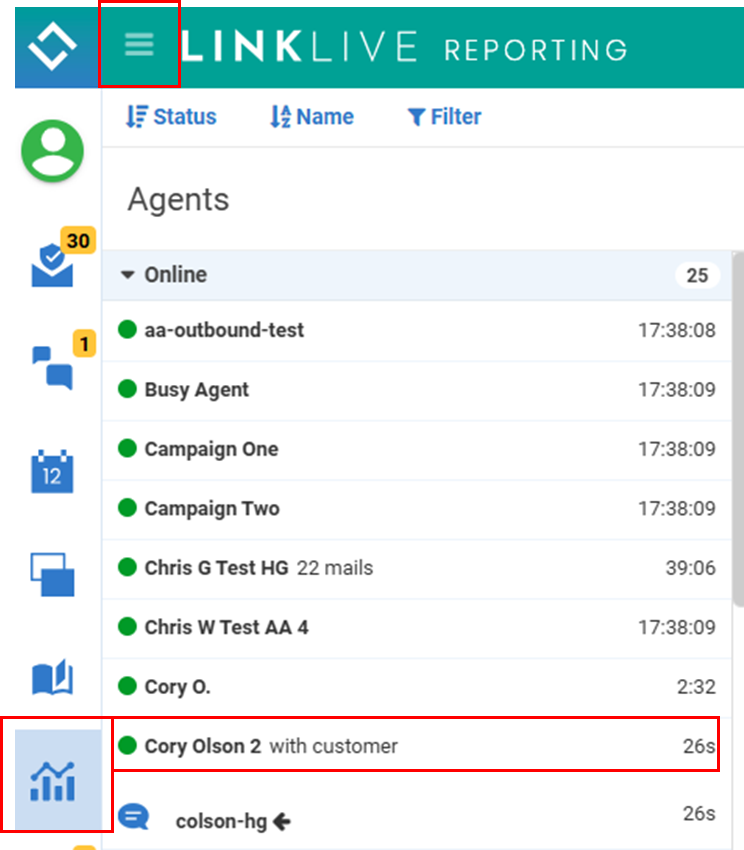Sort agents by Status
Viewport: 744px width, 850px height.
171,117
